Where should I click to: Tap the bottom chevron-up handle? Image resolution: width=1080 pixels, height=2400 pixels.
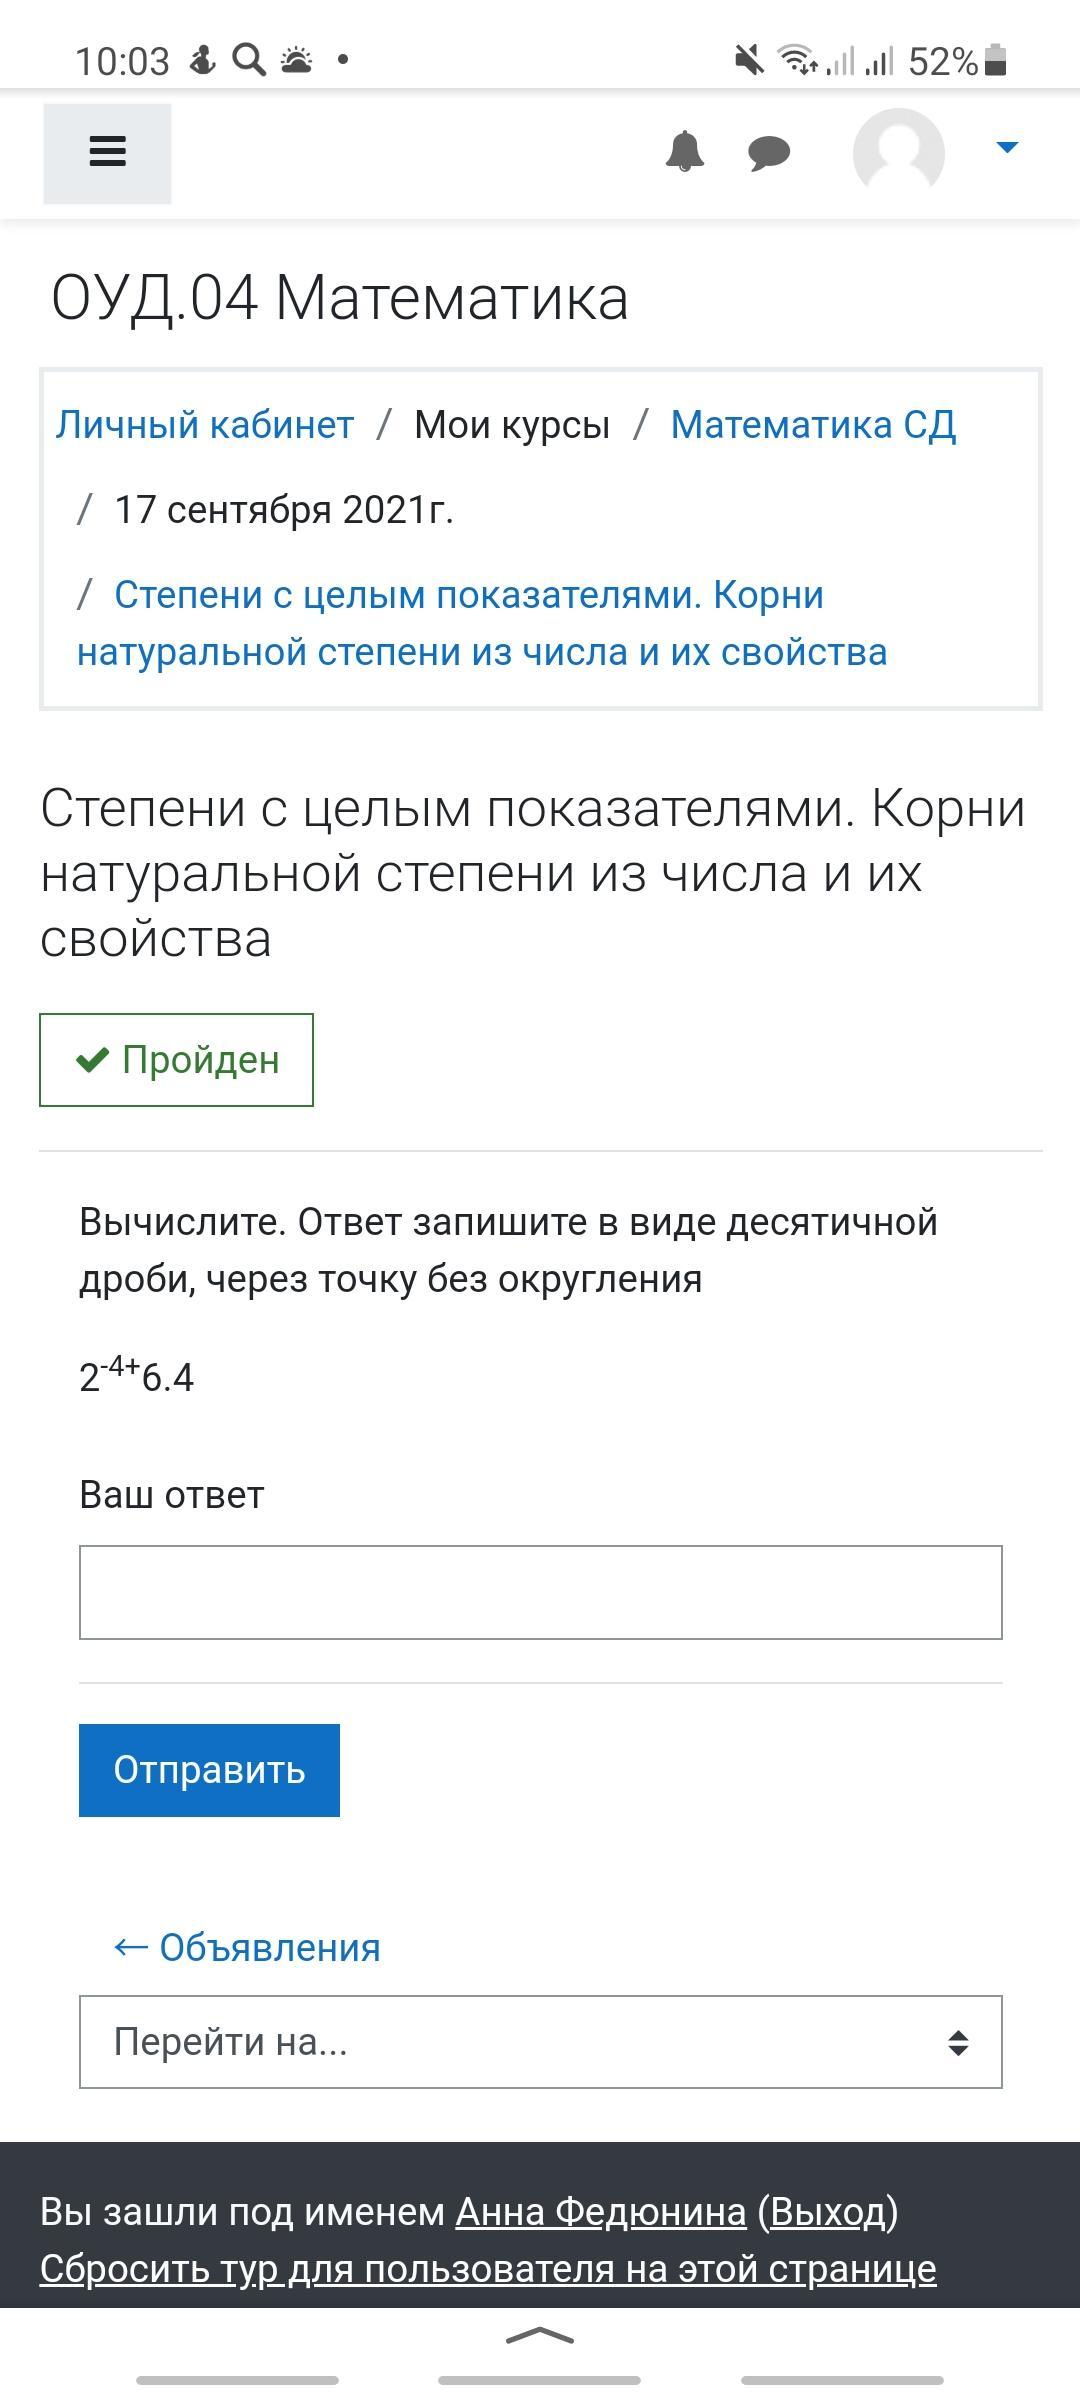point(540,2336)
